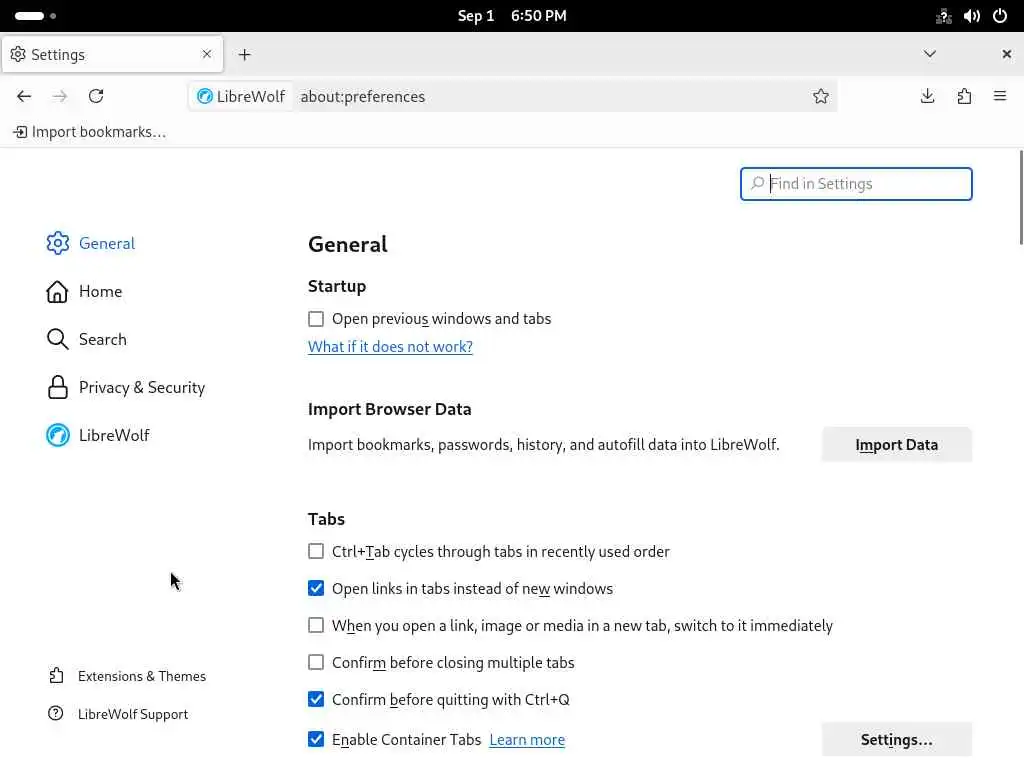Expand the List all tabs chevron
Viewport: 1024px width, 768px height.
(x=930, y=54)
